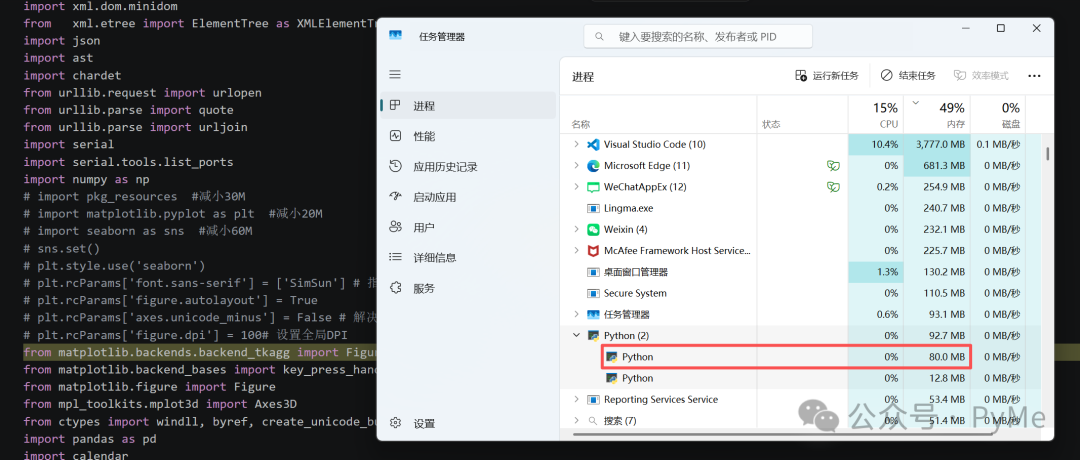This screenshot has height=460, width=1080.
Task: Click the 任务管理器 process row icon
Action: 593,314
